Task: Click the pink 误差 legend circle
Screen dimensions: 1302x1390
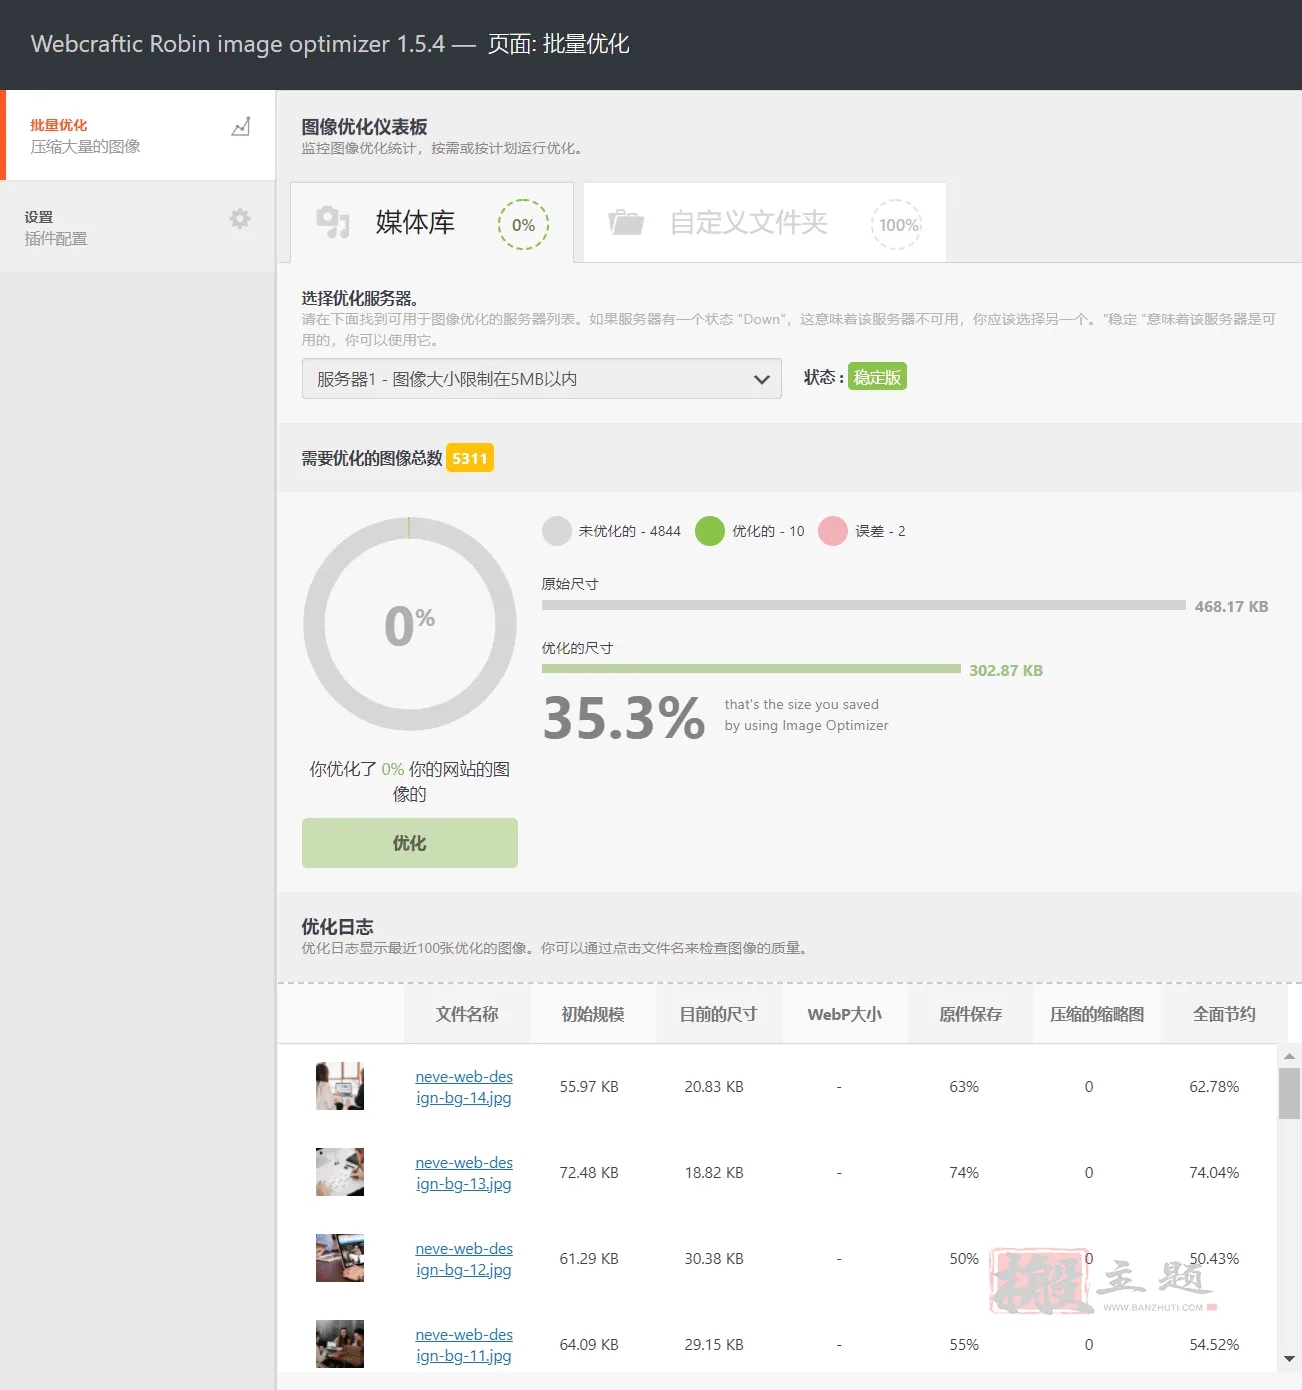Action: pyautogui.click(x=833, y=531)
